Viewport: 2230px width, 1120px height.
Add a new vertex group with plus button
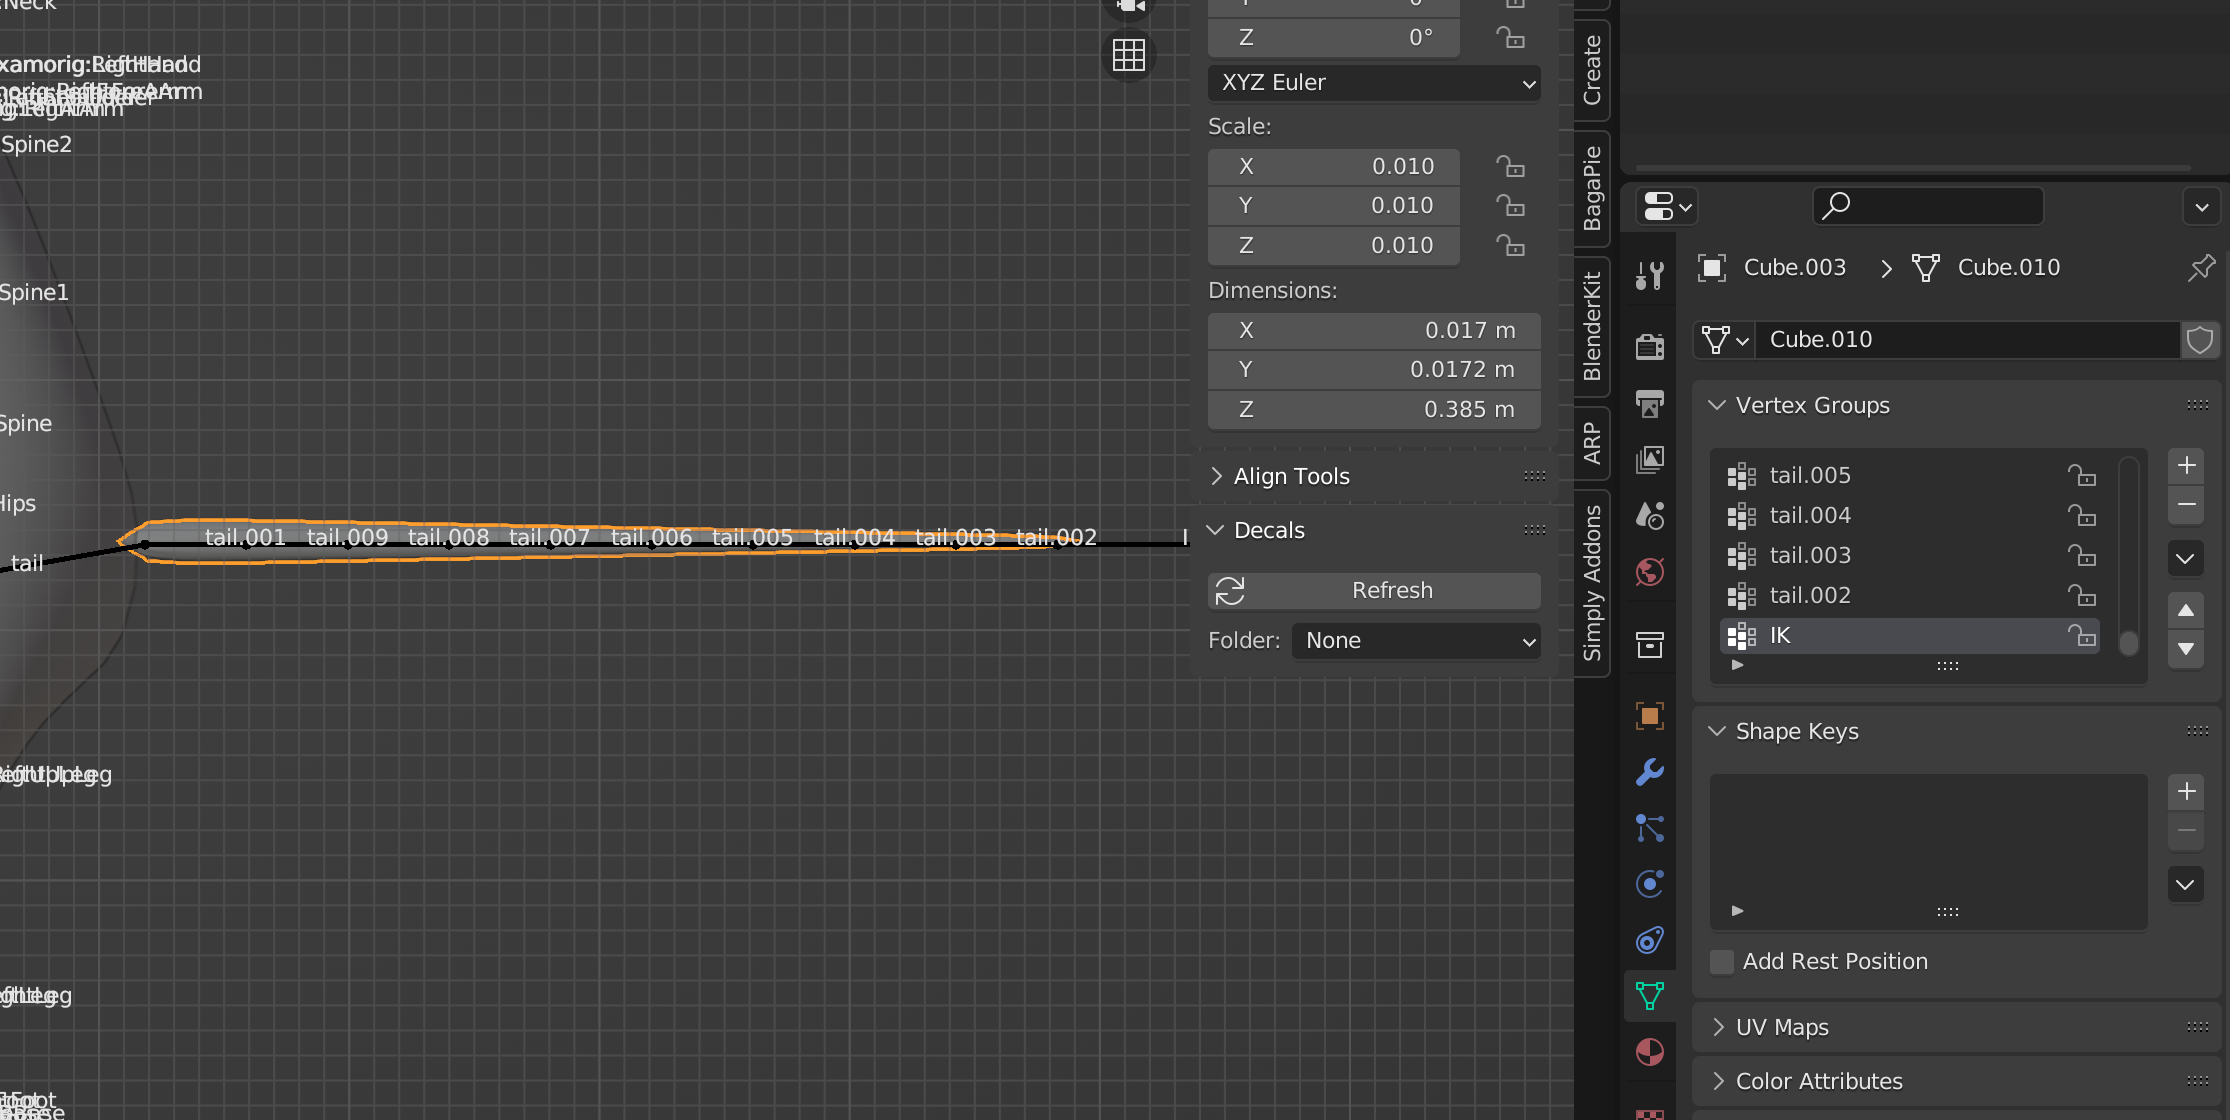point(2186,465)
